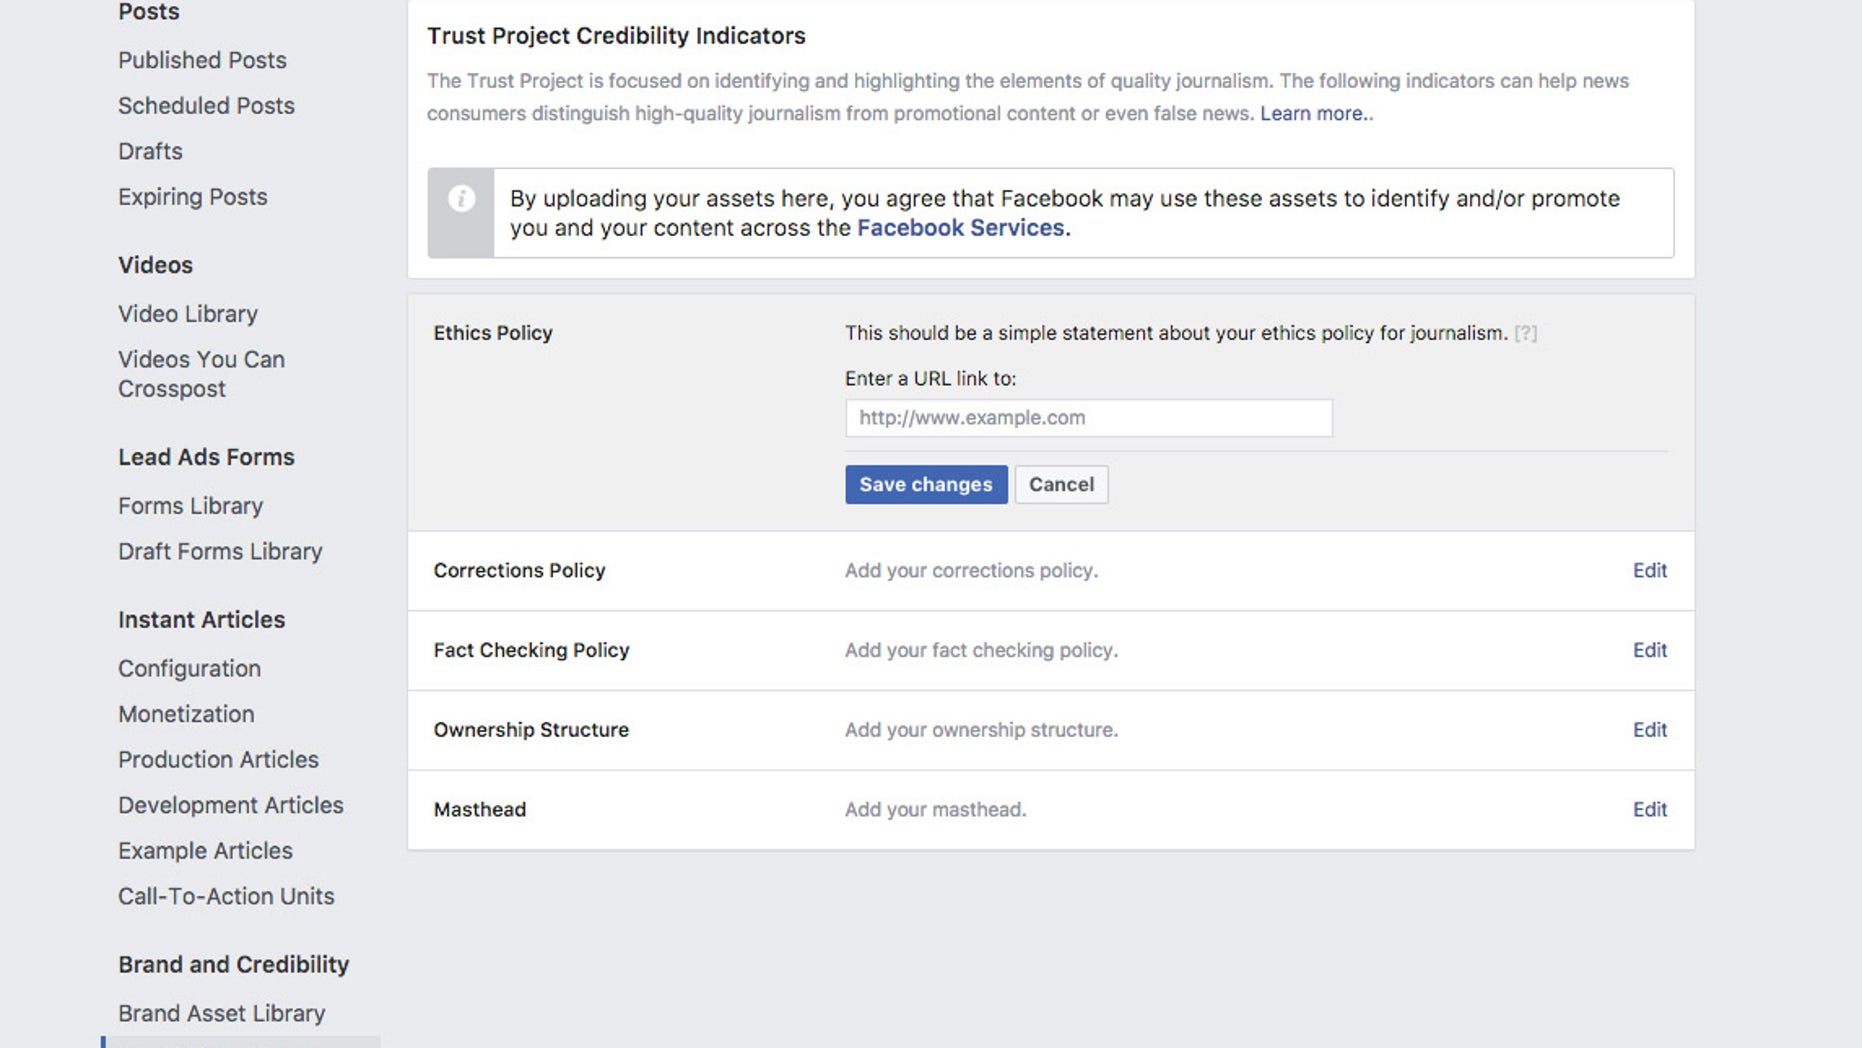Open Scheduled Posts section
This screenshot has height=1048, width=1862.
[x=206, y=106]
